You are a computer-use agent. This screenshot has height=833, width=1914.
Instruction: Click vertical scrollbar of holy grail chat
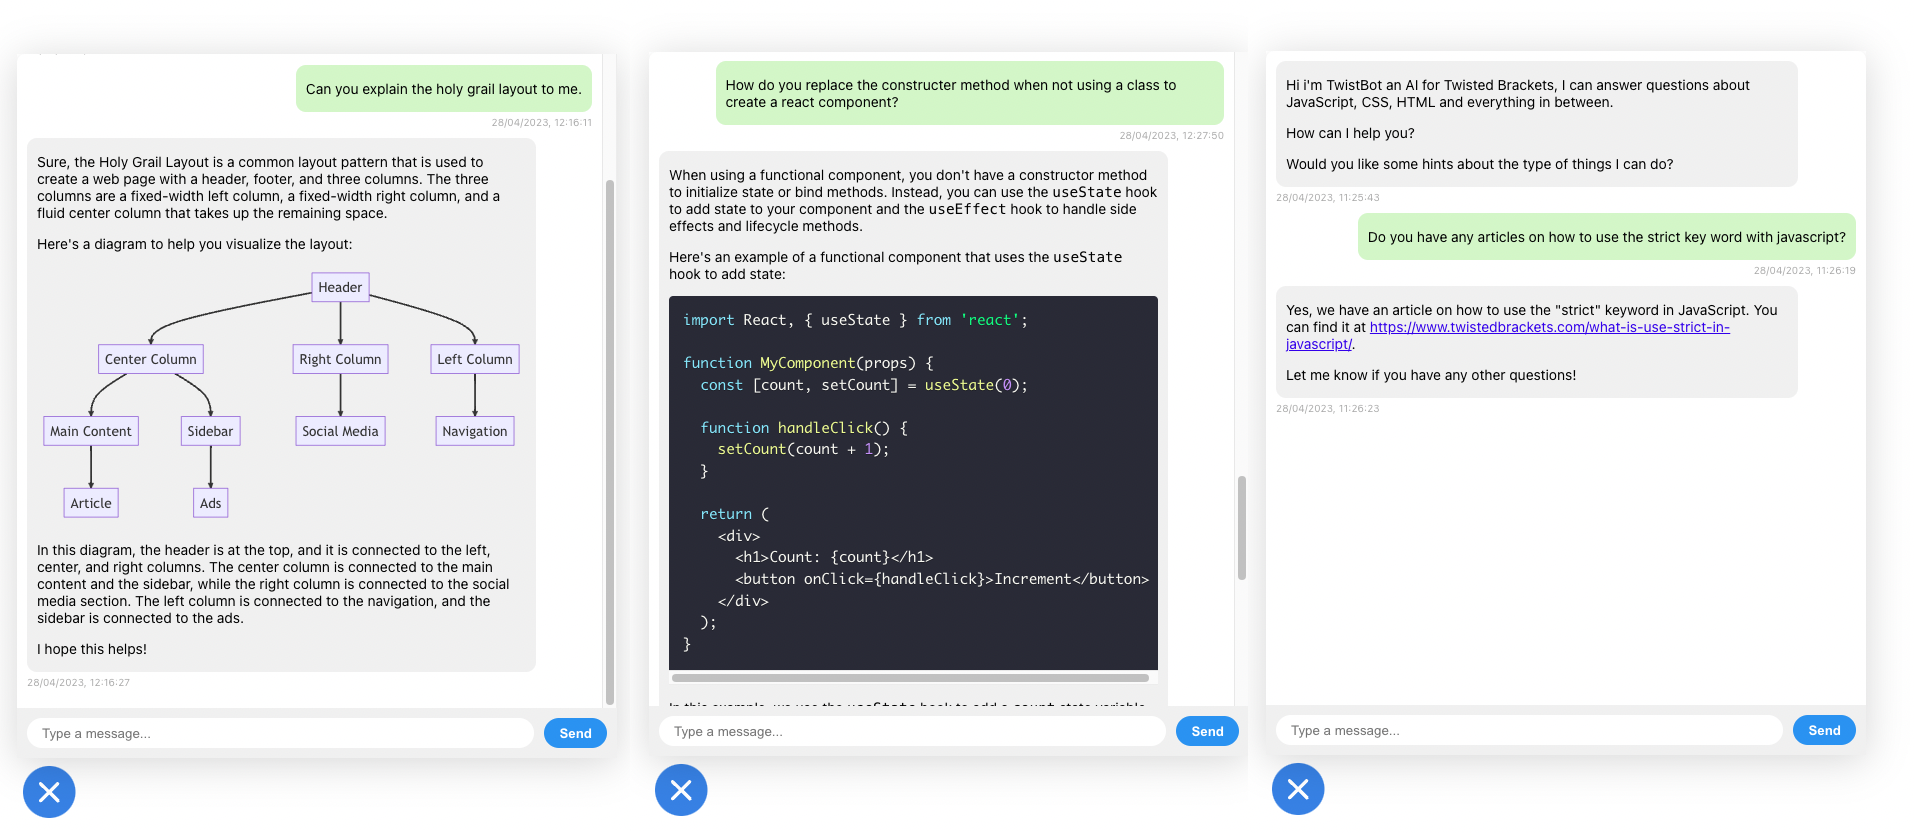point(610,442)
